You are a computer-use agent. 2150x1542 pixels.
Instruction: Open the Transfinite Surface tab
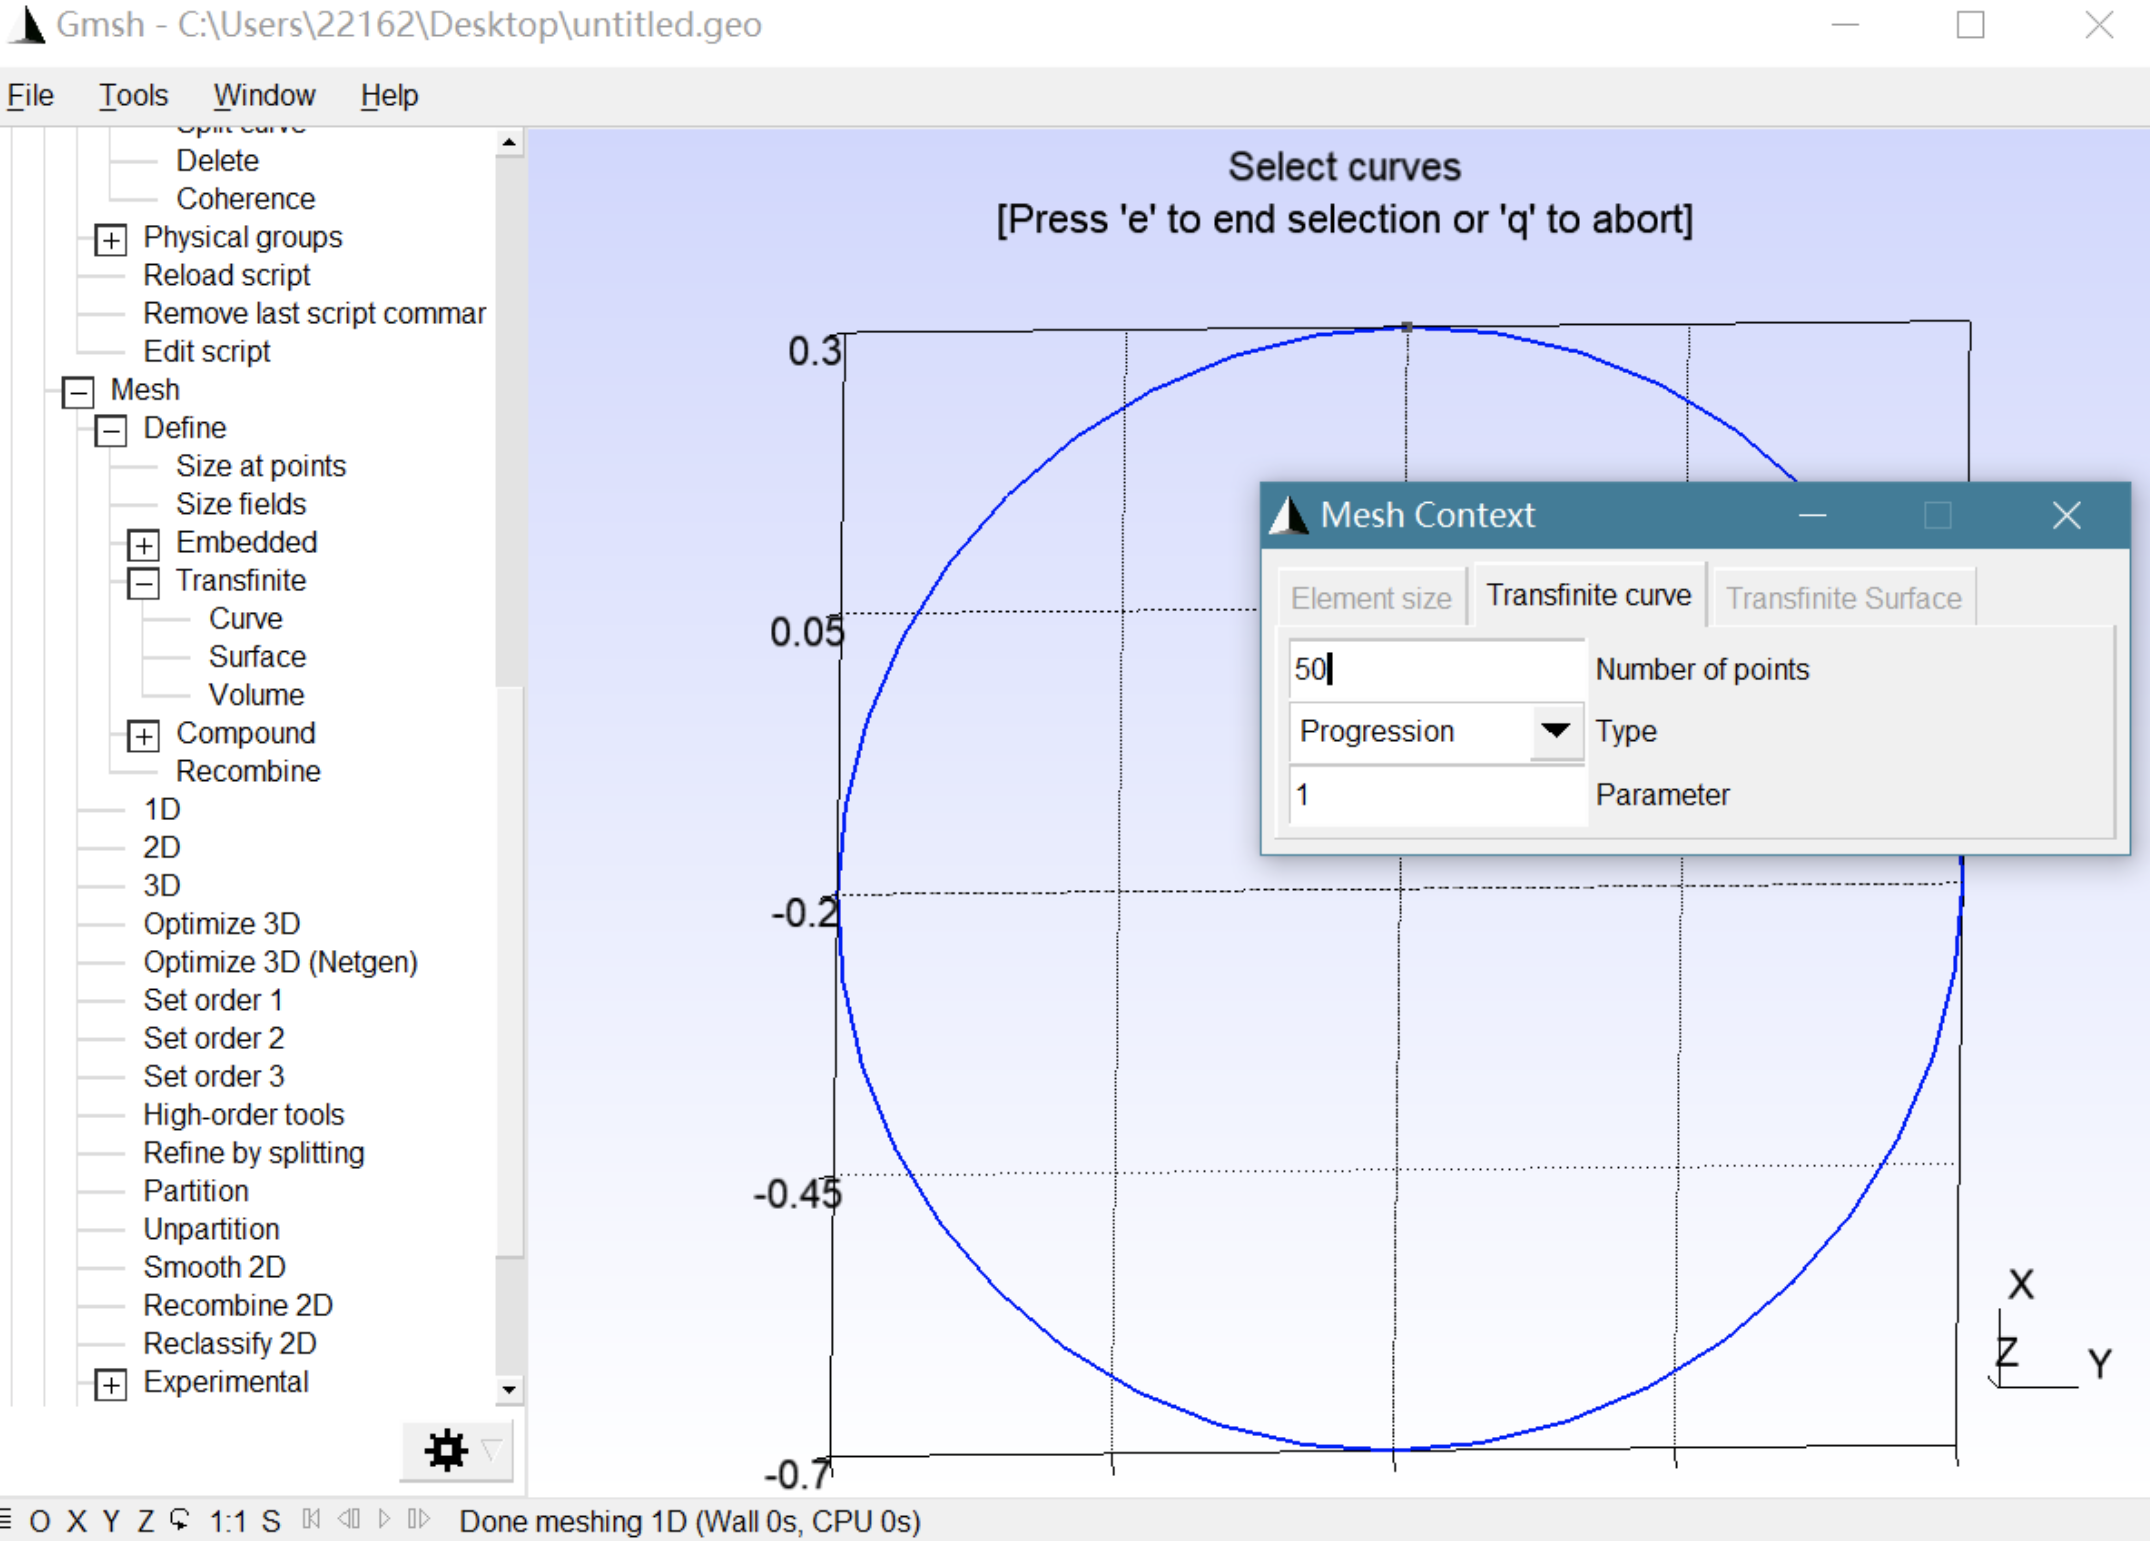coord(1843,598)
